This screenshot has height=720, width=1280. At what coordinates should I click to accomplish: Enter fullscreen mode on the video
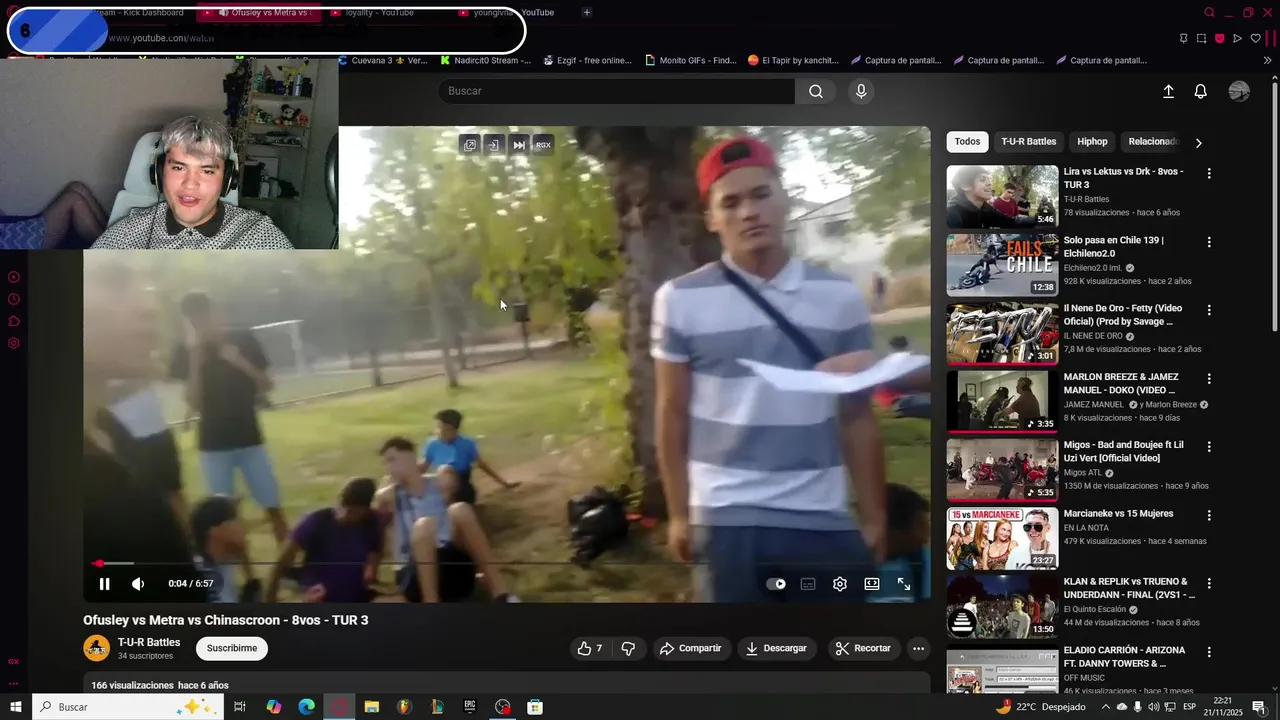point(904,584)
